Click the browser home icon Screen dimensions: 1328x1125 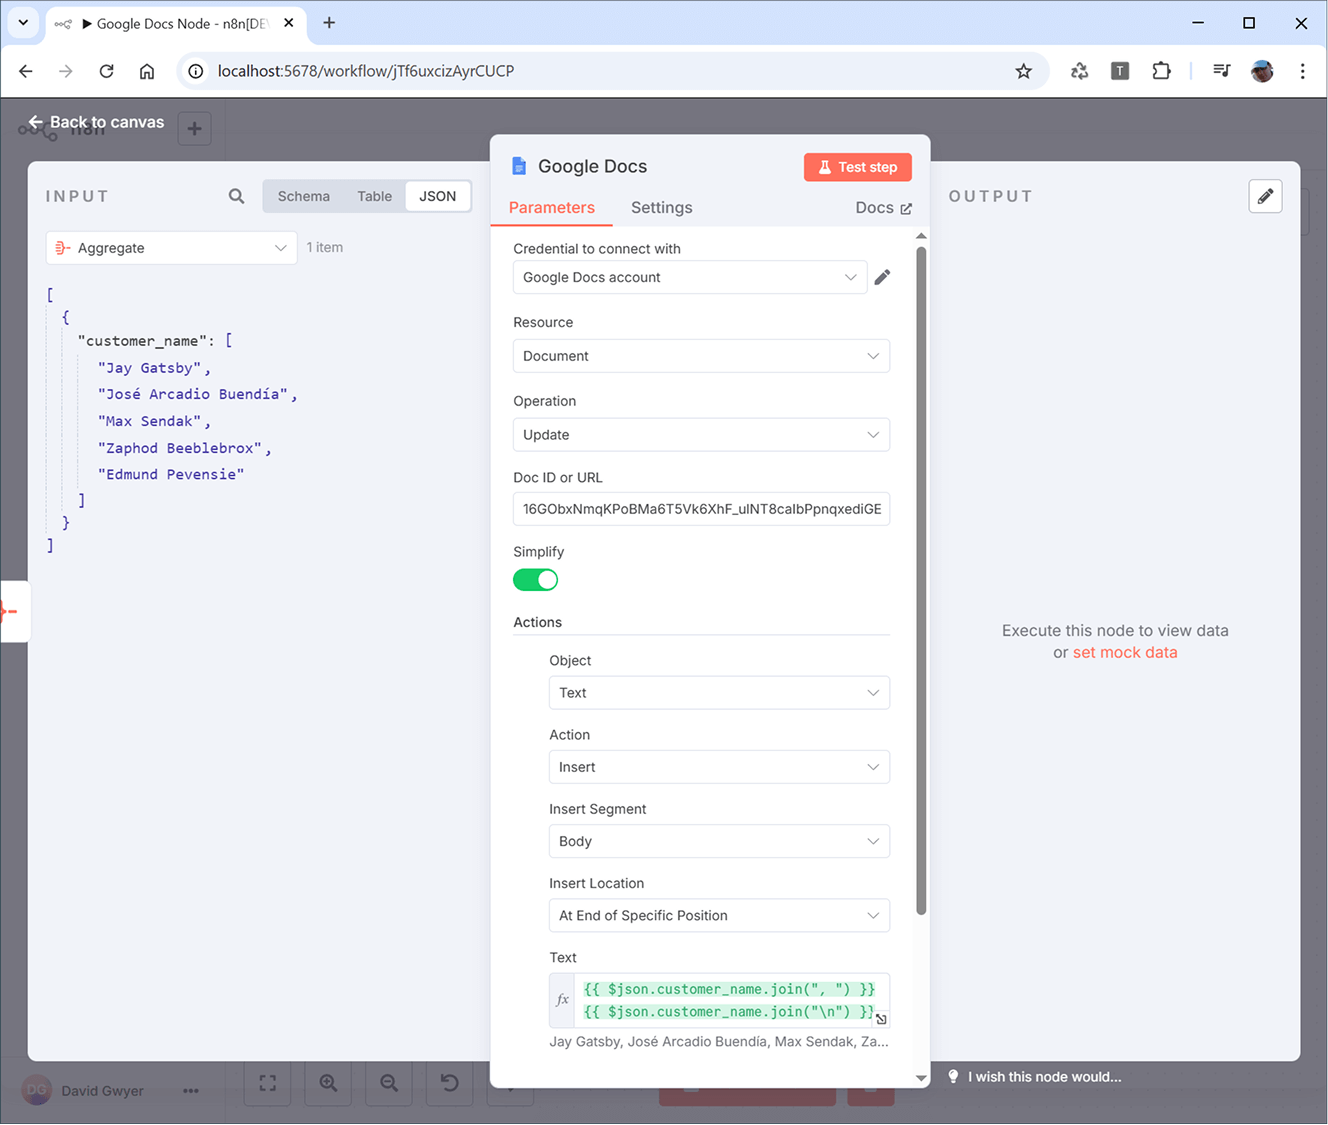click(147, 71)
